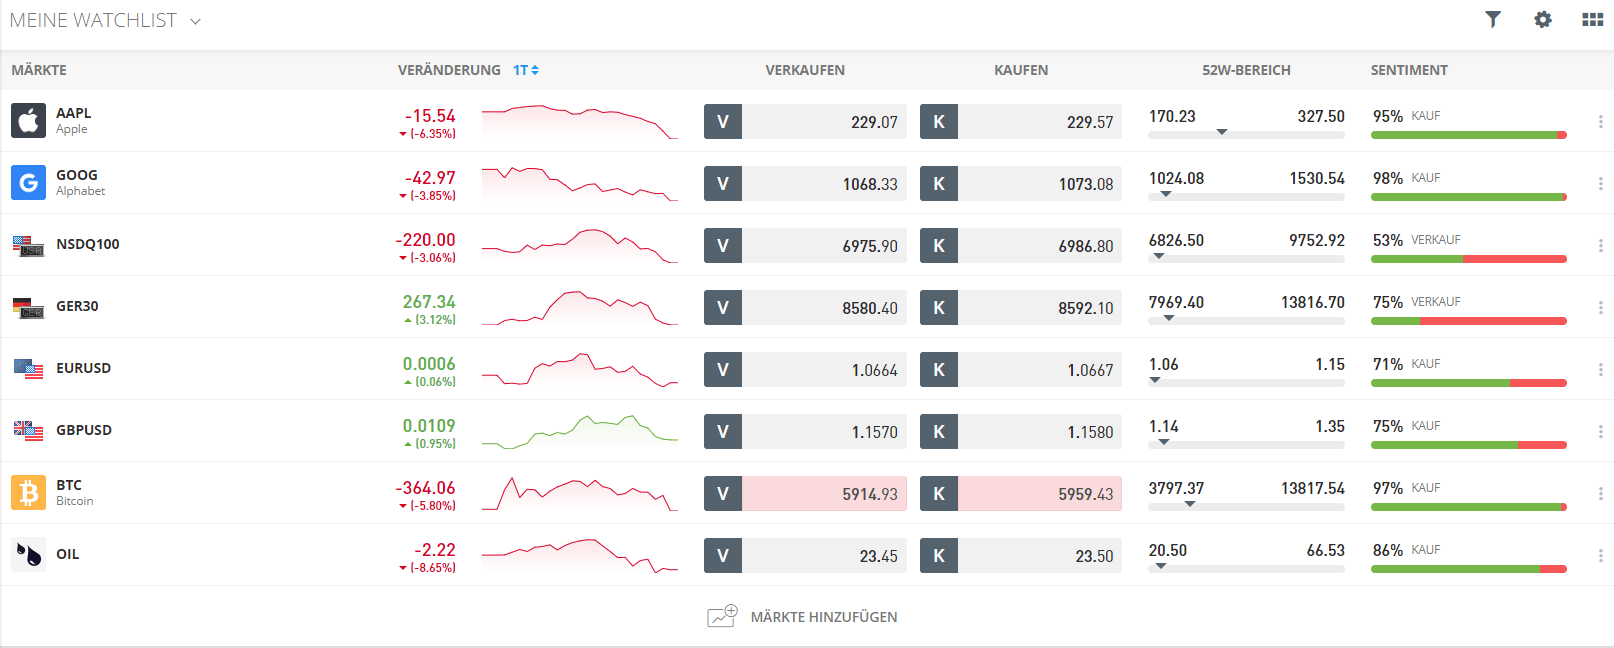Click BTC change value -364.06
1614x648 pixels.
tap(425, 487)
